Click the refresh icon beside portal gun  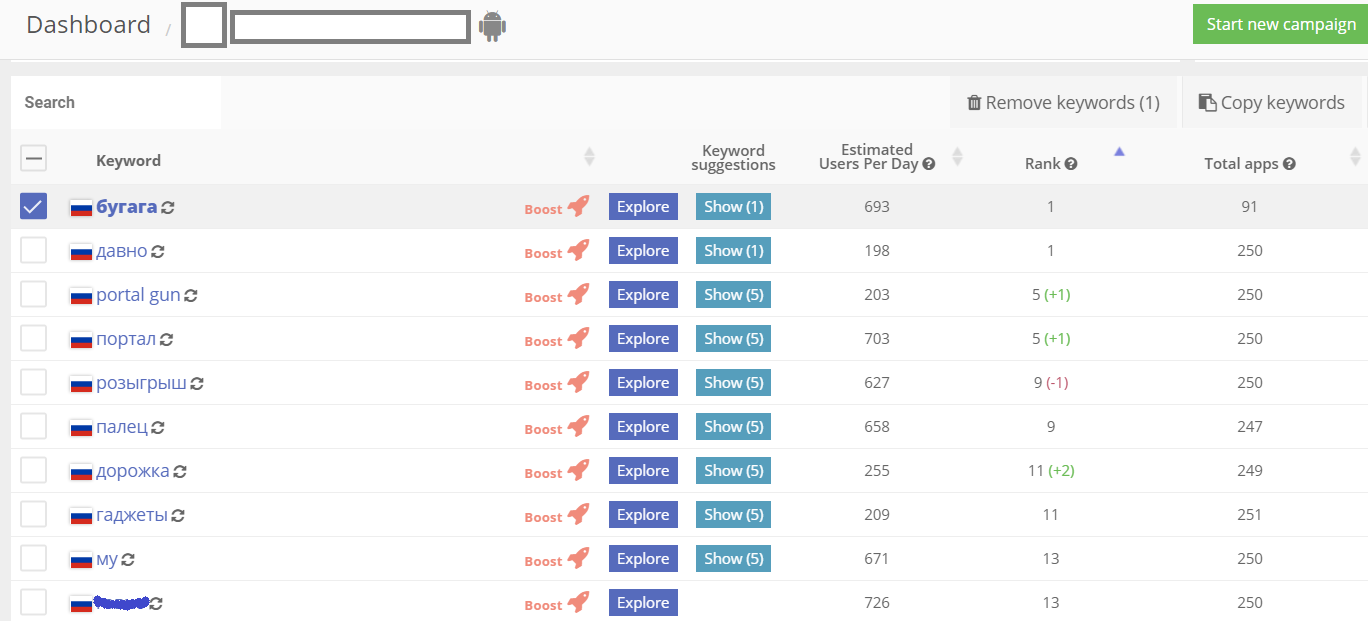(191, 295)
